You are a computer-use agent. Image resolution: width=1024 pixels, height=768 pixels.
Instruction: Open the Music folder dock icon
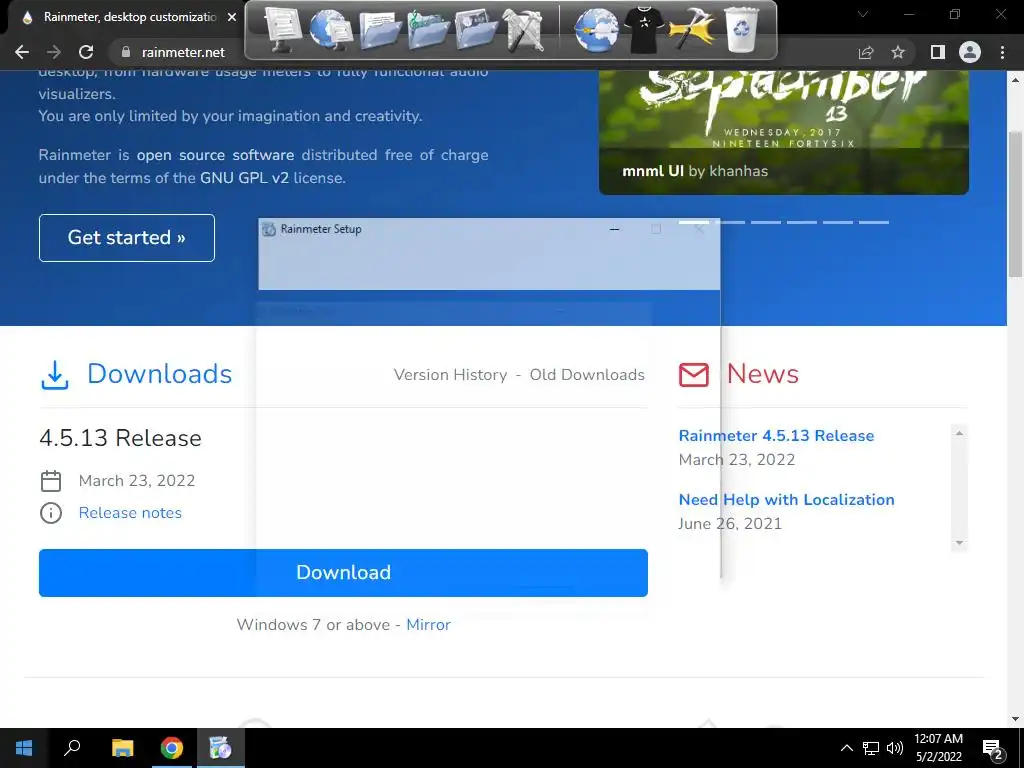(428, 31)
